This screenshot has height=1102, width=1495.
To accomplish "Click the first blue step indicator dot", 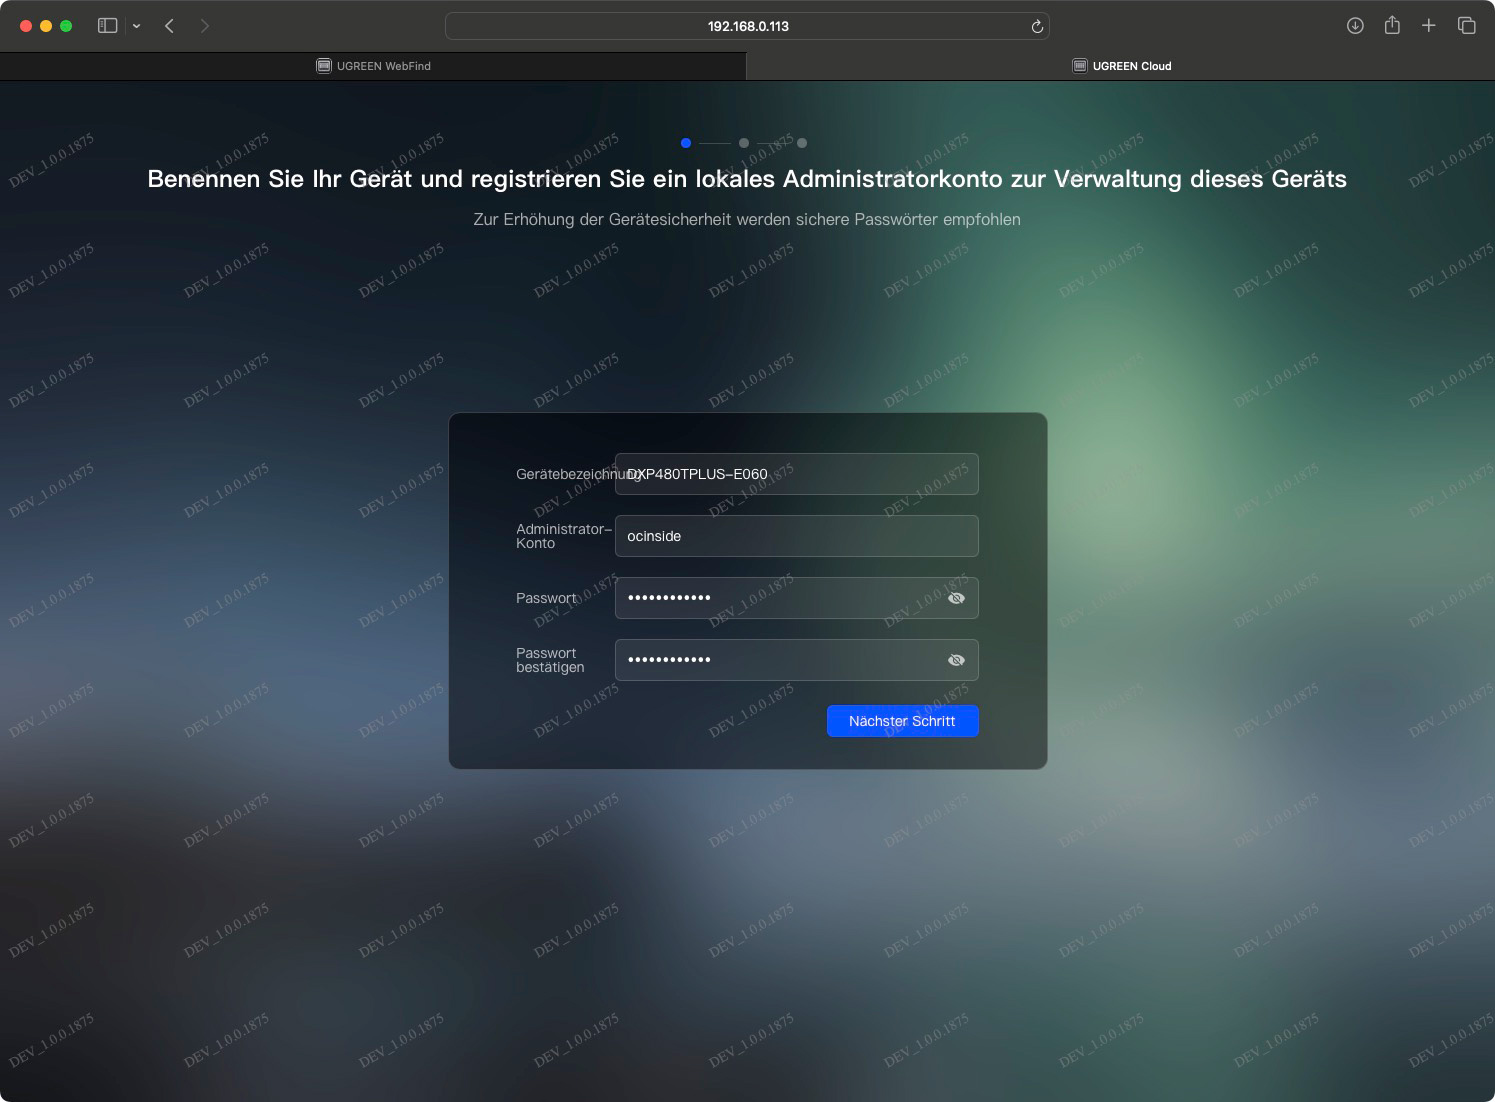I will [686, 143].
